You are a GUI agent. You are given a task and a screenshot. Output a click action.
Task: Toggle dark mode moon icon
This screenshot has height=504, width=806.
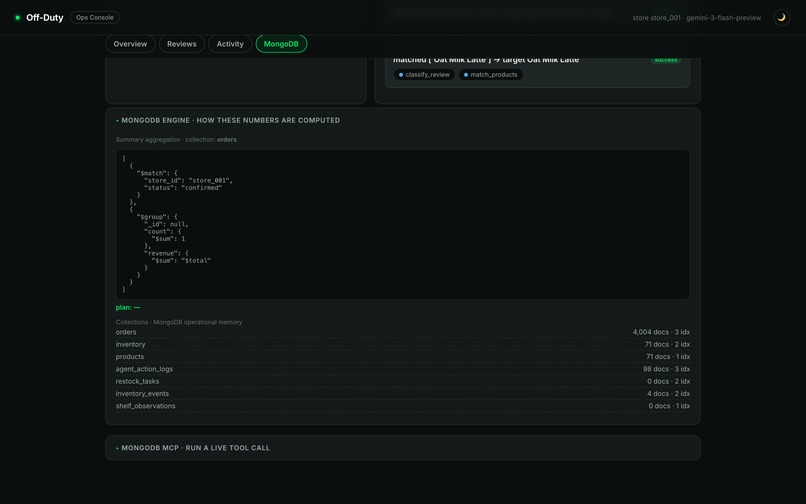point(781,17)
